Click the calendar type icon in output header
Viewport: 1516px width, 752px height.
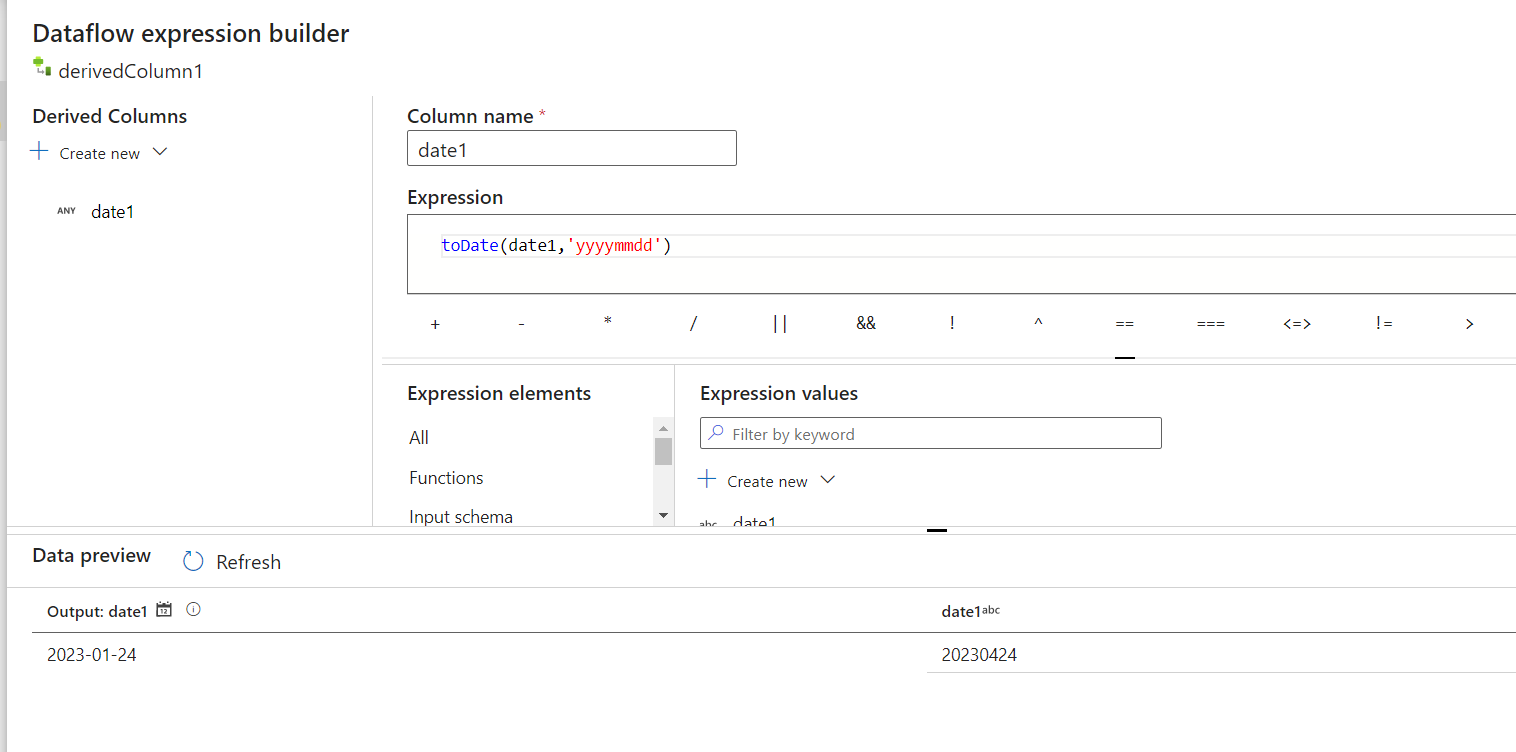point(165,609)
